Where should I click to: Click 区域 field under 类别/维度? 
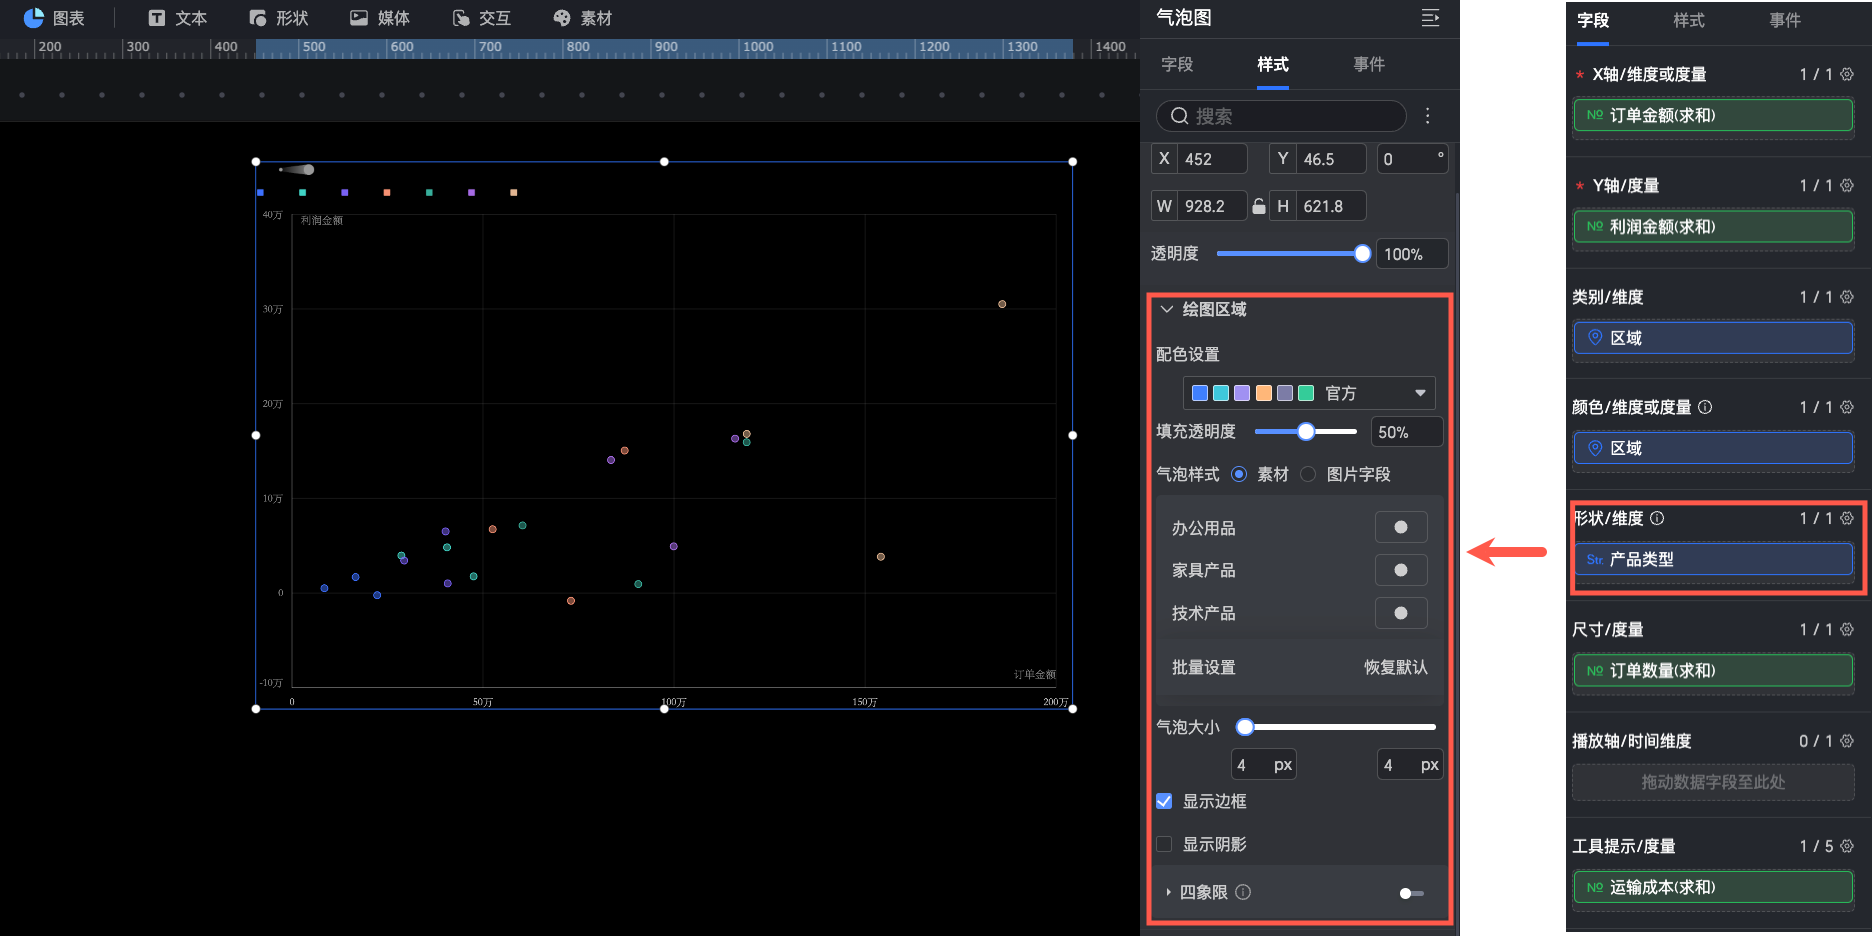coord(1713,338)
